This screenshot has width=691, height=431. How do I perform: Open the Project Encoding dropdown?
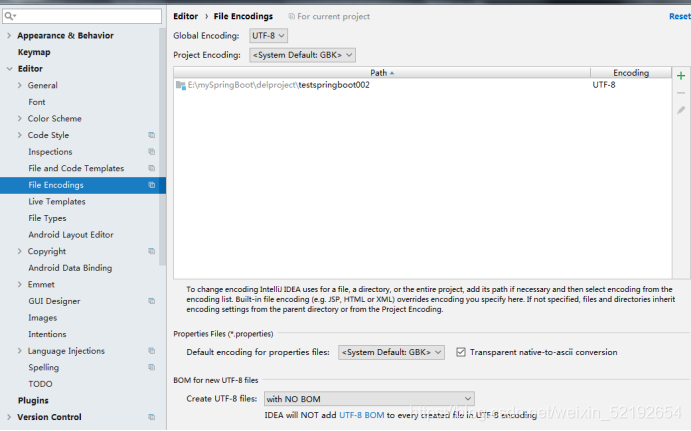[302, 55]
